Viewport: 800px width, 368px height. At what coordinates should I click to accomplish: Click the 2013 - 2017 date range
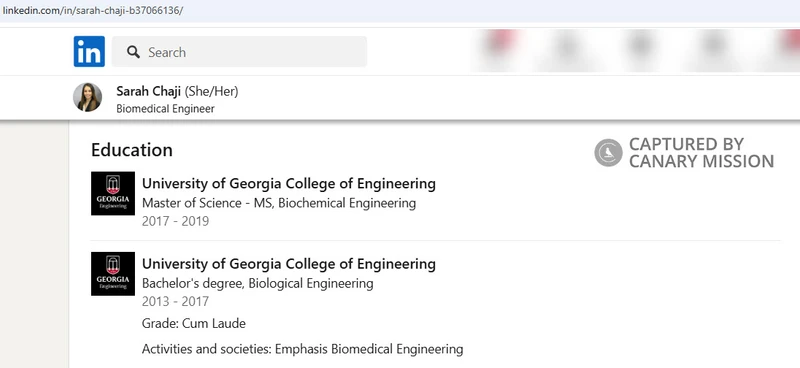pos(176,302)
